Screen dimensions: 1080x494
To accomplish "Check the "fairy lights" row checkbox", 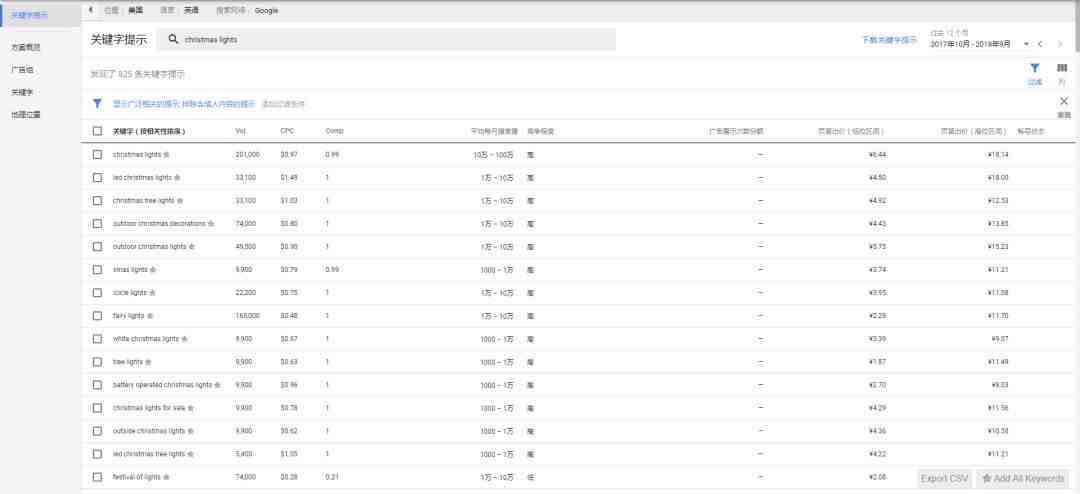I will coord(97,316).
